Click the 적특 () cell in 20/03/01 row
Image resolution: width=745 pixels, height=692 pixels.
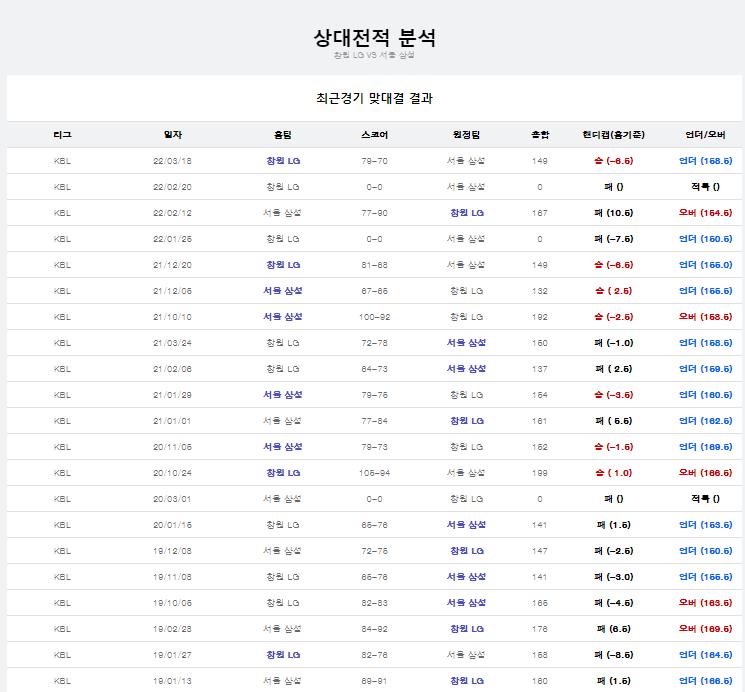coord(705,499)
